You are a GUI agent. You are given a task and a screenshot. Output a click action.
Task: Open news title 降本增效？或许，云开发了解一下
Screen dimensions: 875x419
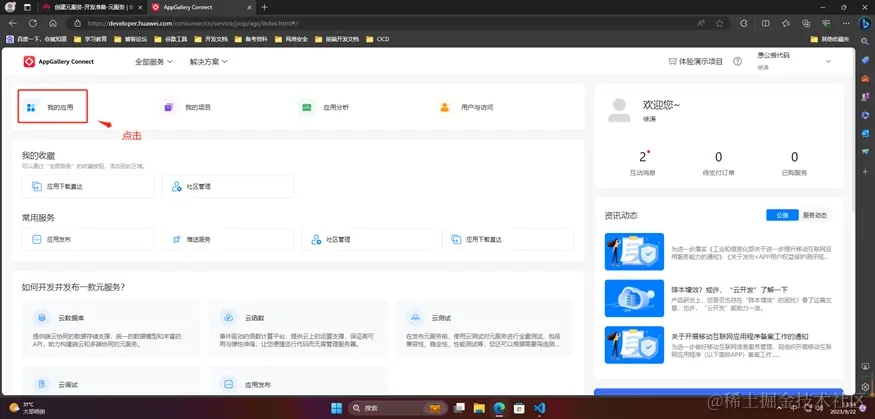[729, 290]
